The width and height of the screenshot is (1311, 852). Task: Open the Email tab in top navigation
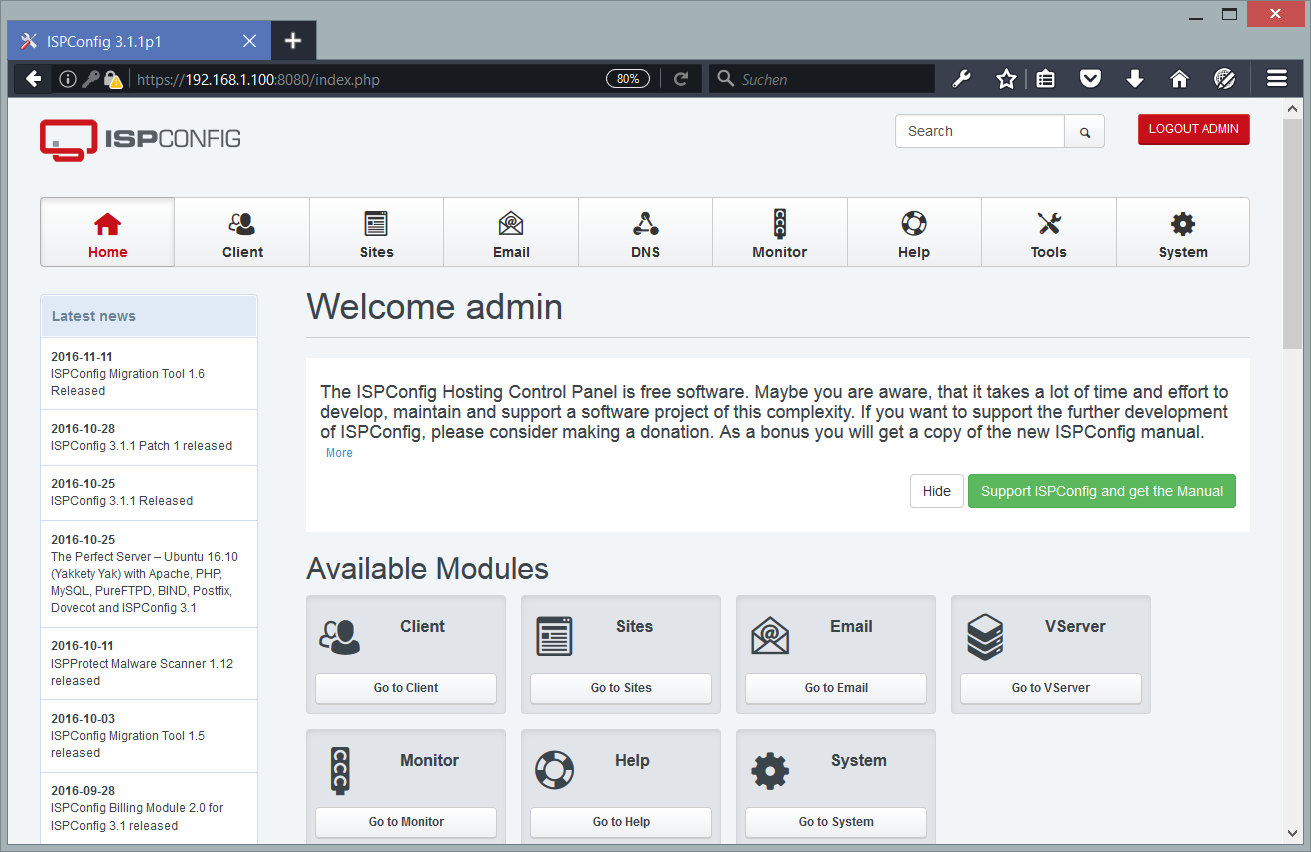click(511, 232)
